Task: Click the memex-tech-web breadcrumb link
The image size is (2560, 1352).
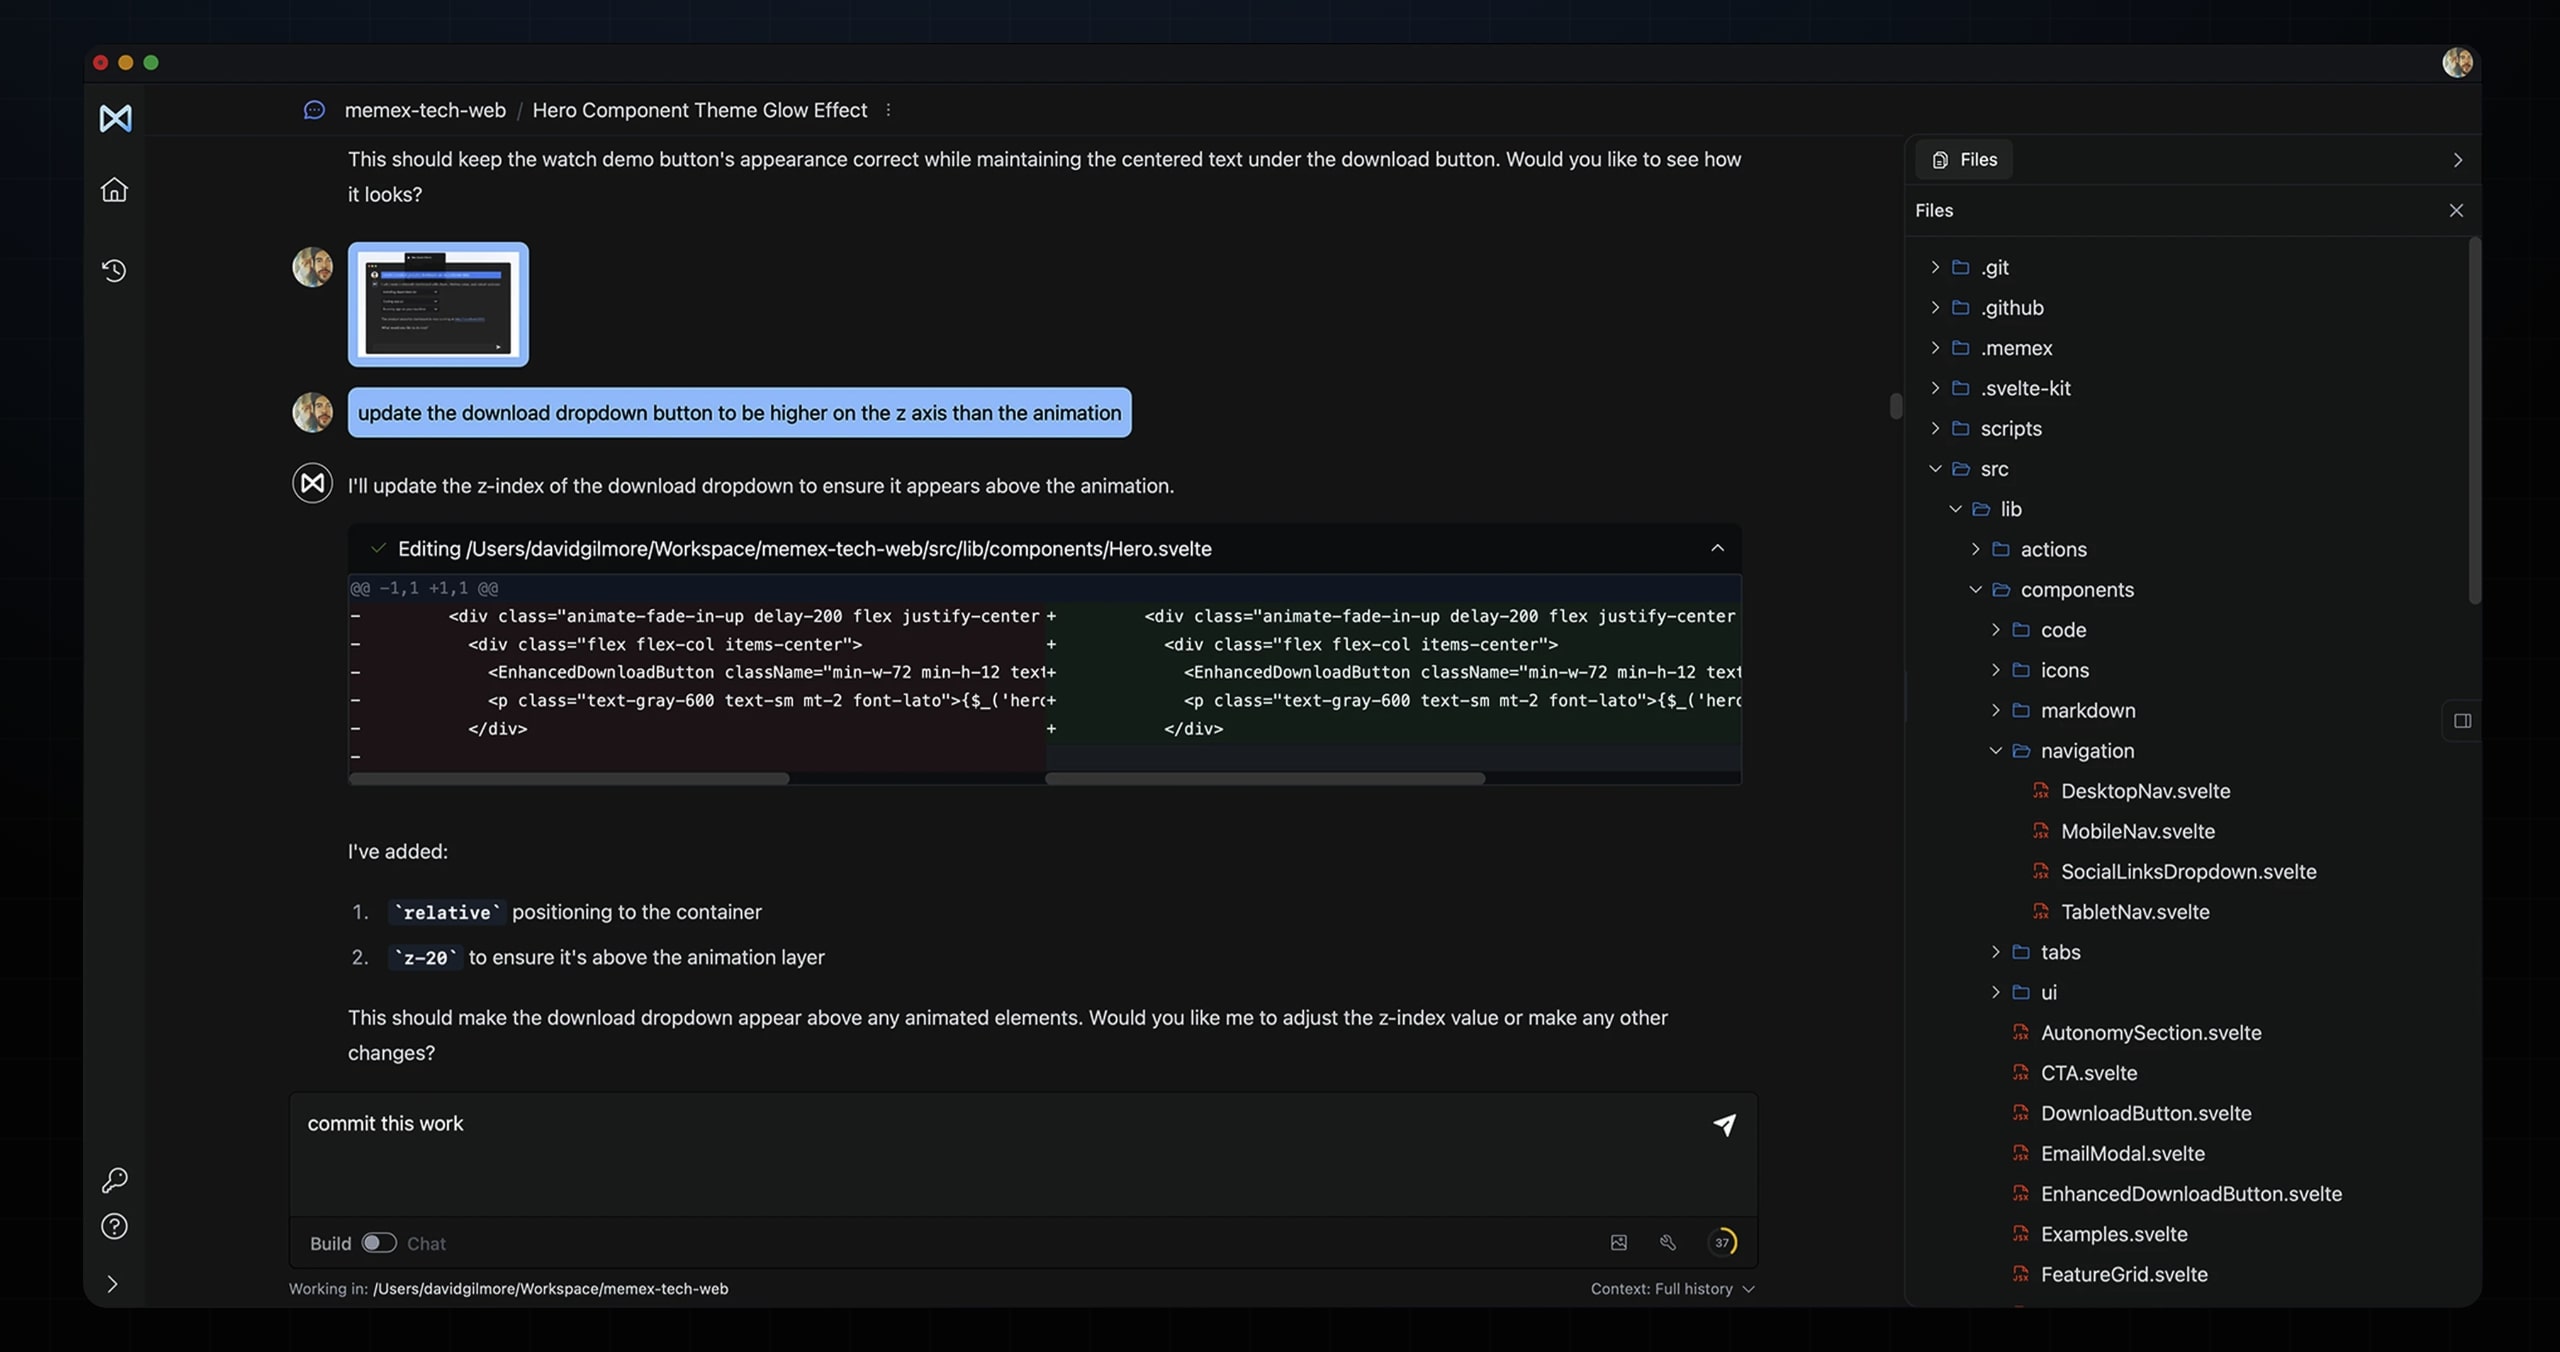Action: point(425,110)
